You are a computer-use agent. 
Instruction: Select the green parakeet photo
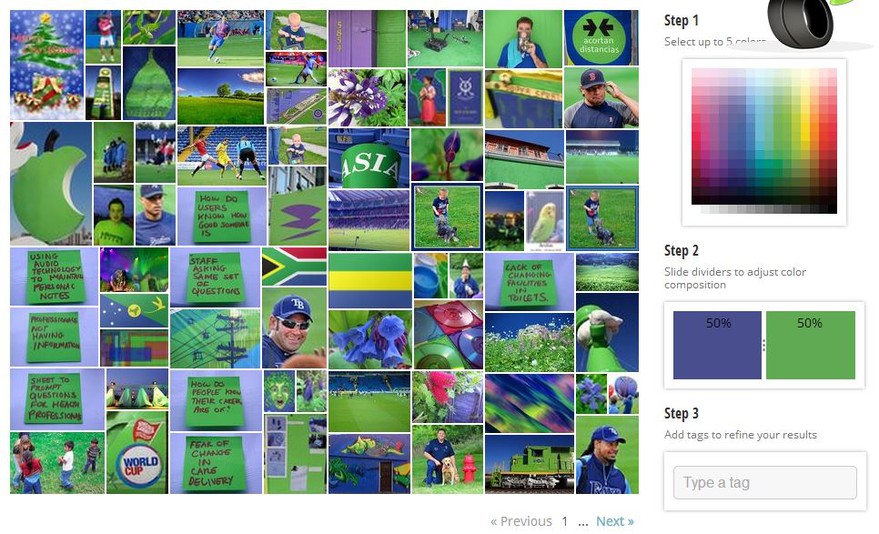[545, 221]
